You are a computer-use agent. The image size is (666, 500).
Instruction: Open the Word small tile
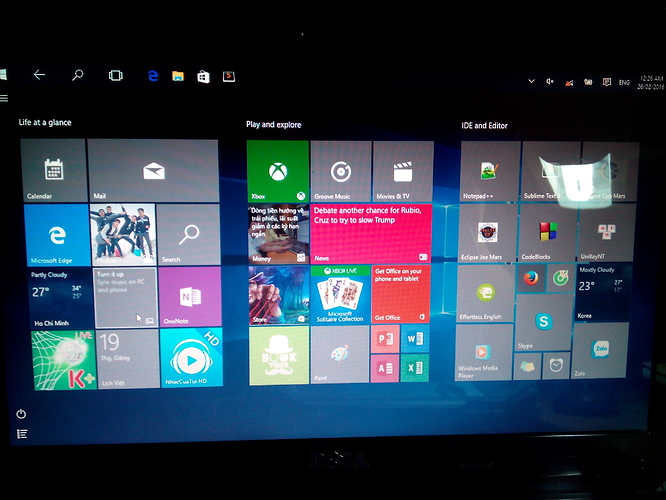pyautogui.click(x=415, y=339)
